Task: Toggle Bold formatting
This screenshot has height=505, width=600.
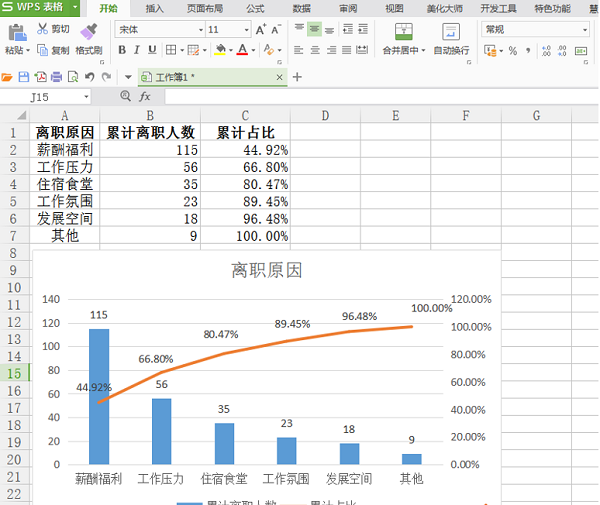Action: click(121, 50)
